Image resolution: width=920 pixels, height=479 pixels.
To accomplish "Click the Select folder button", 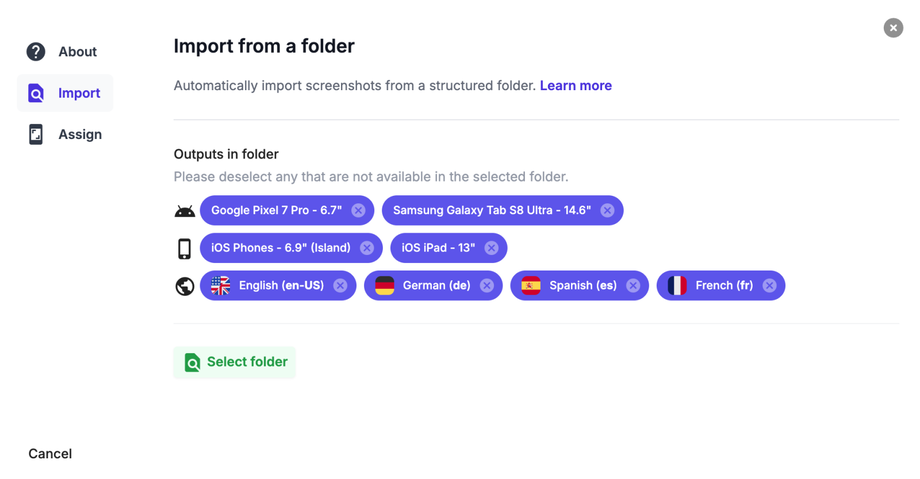I will point(235,362).
